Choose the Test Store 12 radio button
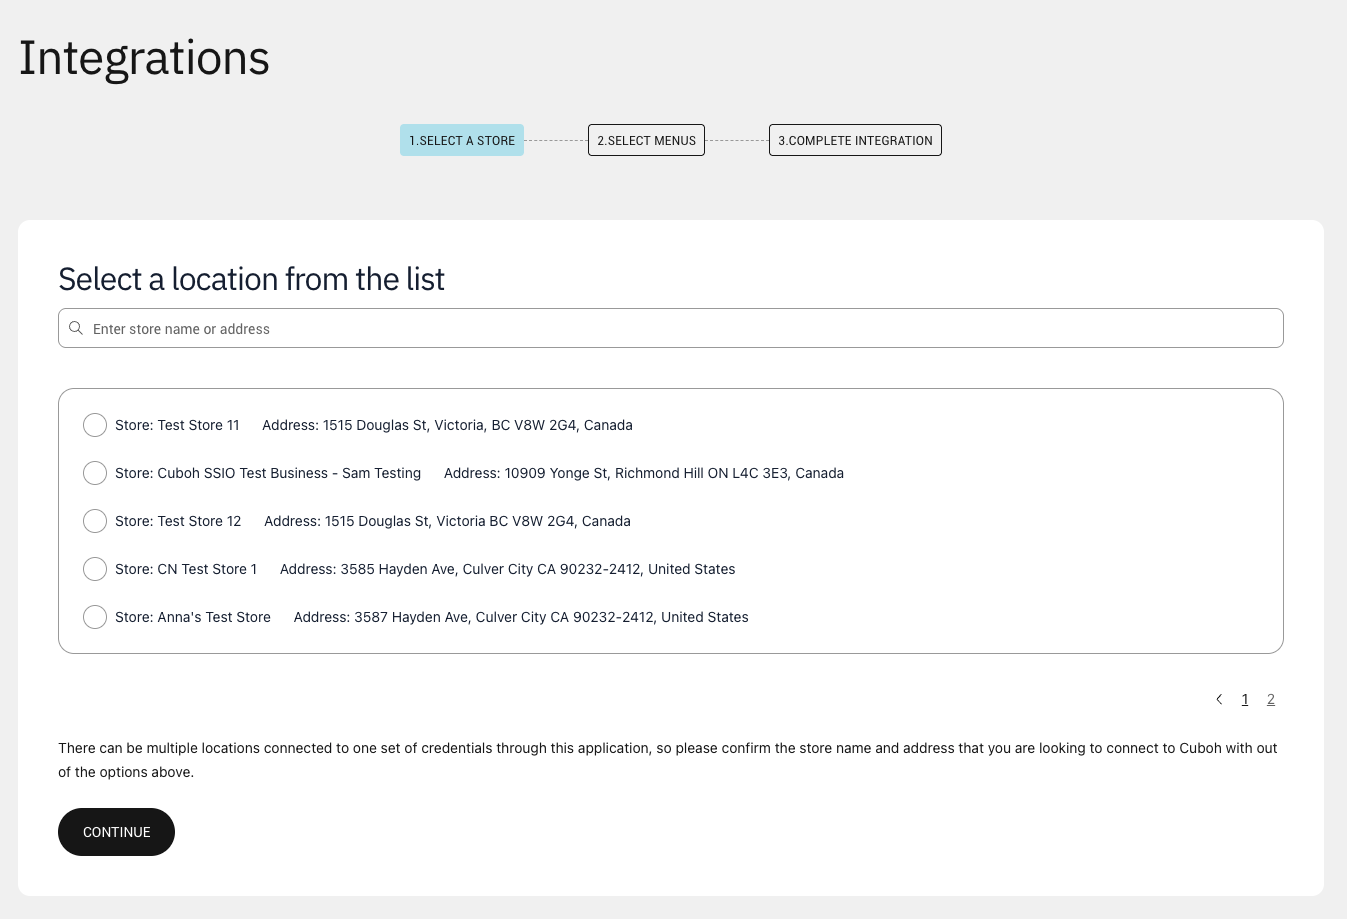 coord(95,521)
